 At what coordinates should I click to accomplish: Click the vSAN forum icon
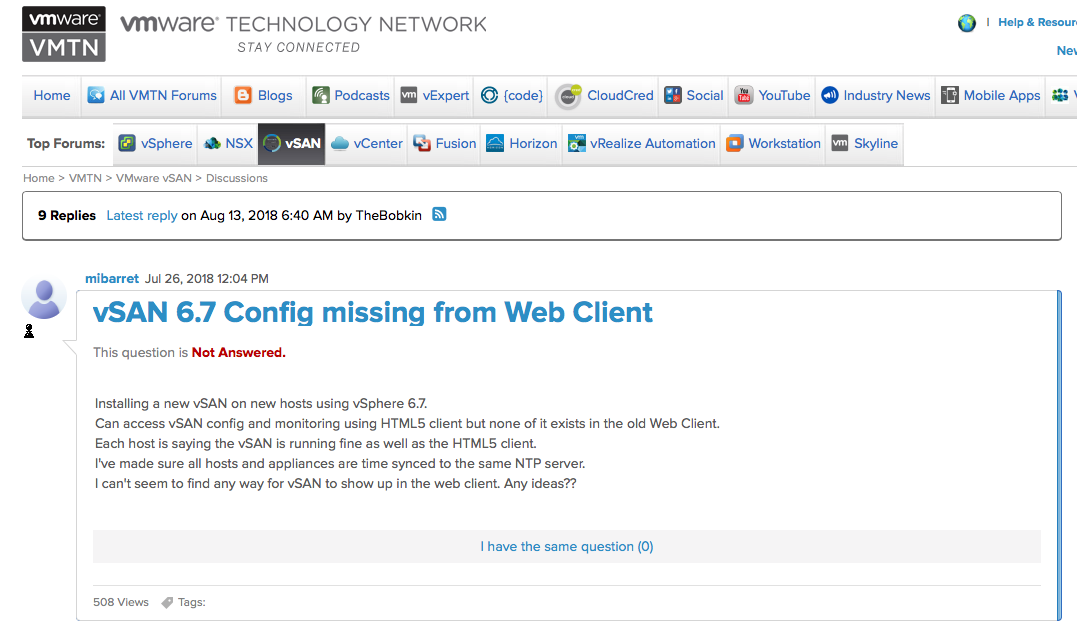[x=272, y=144]
